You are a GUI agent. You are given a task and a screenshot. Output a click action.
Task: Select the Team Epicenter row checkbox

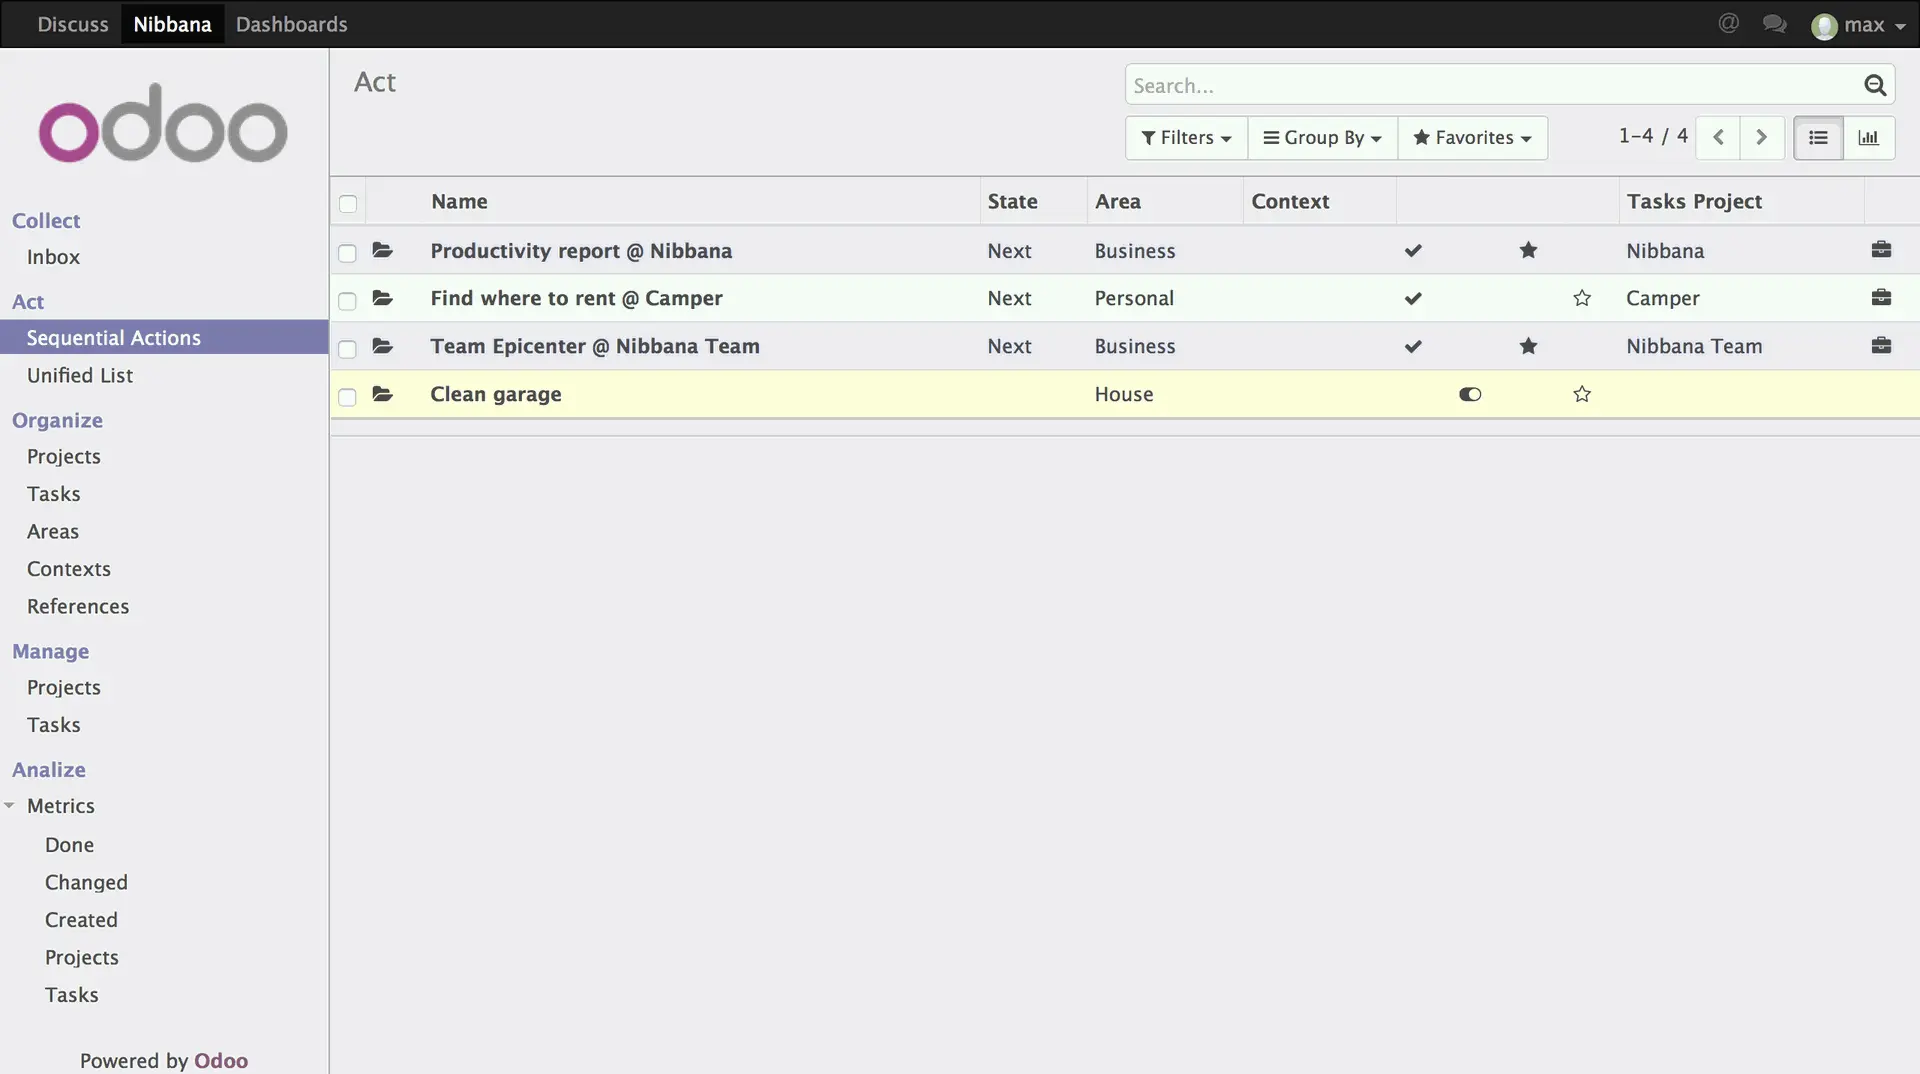[x=347, y=348]
